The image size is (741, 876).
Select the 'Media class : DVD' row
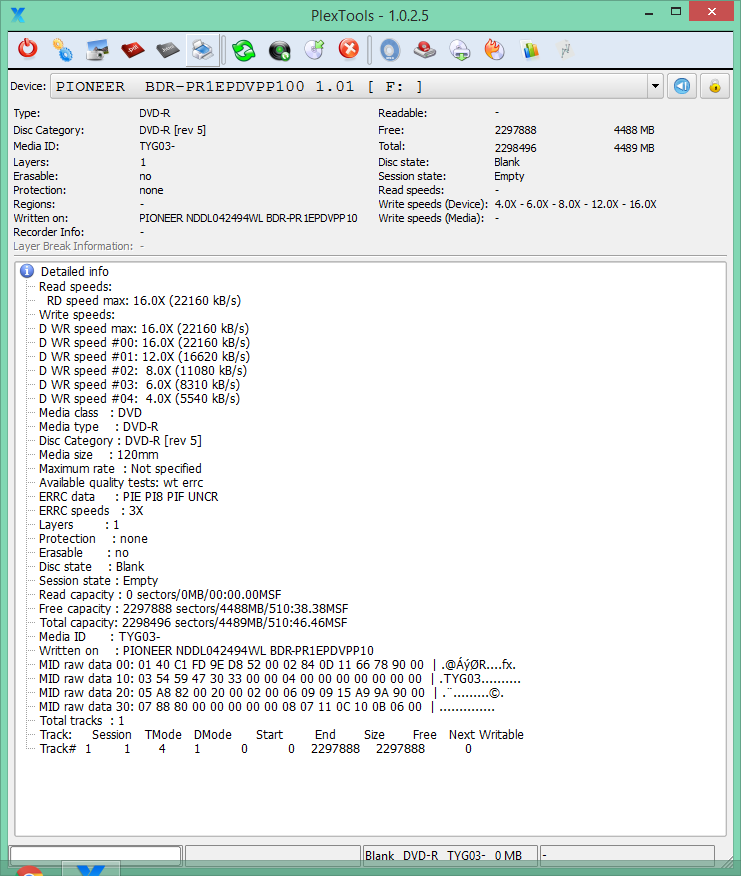point(90,412)
